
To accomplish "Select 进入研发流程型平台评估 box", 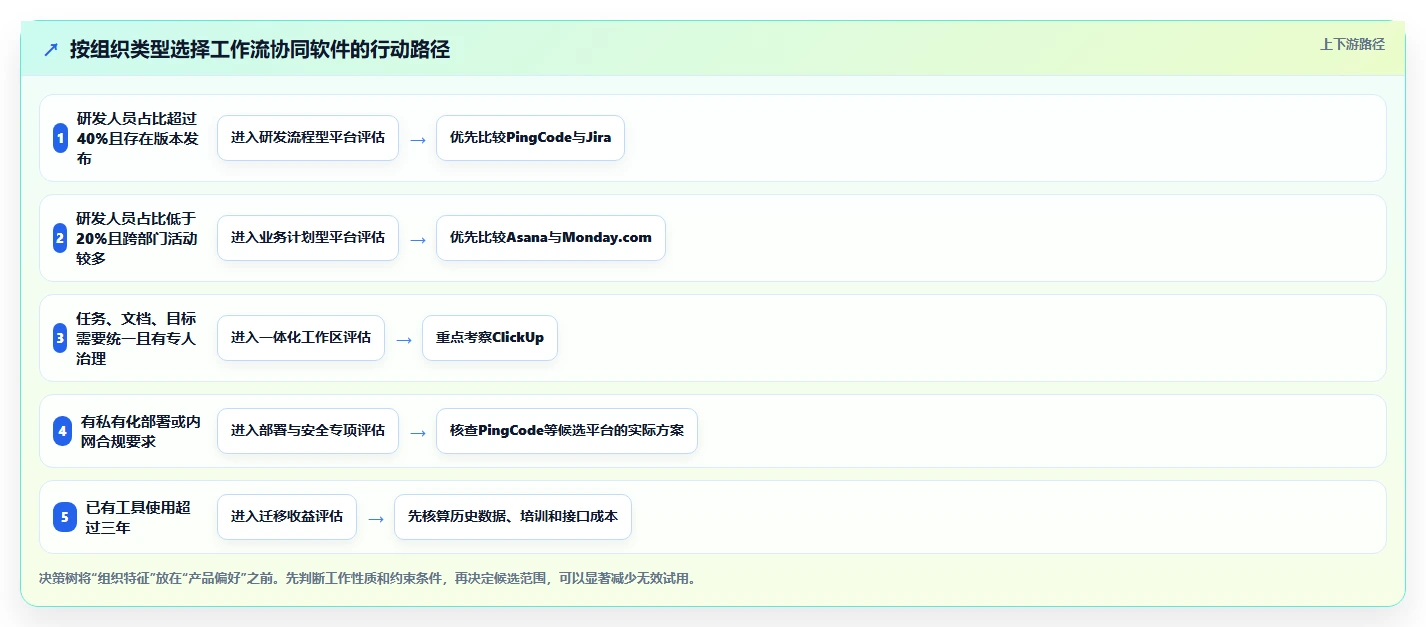I will (x=308, y=138).
